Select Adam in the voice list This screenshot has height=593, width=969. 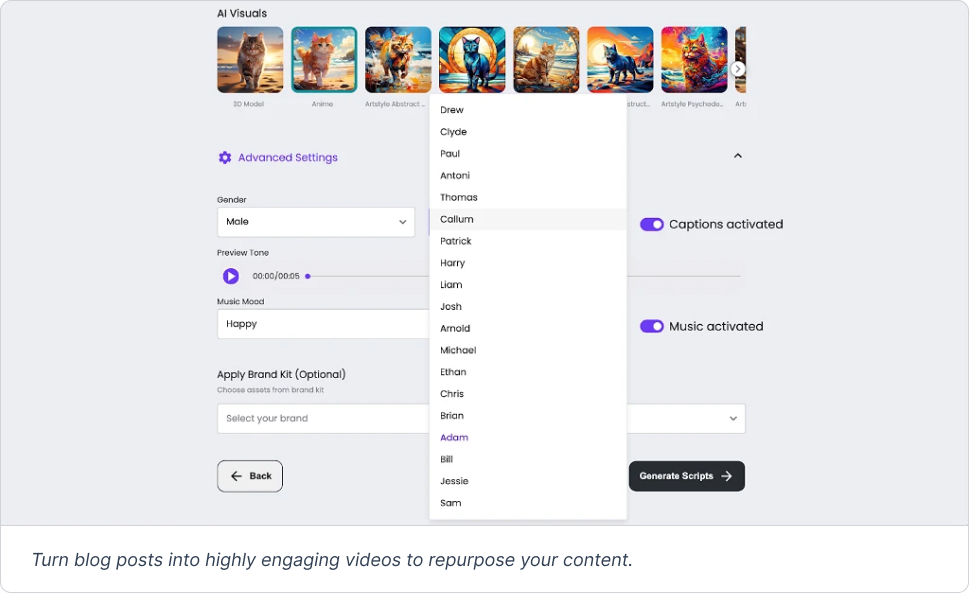pos(454,438)
